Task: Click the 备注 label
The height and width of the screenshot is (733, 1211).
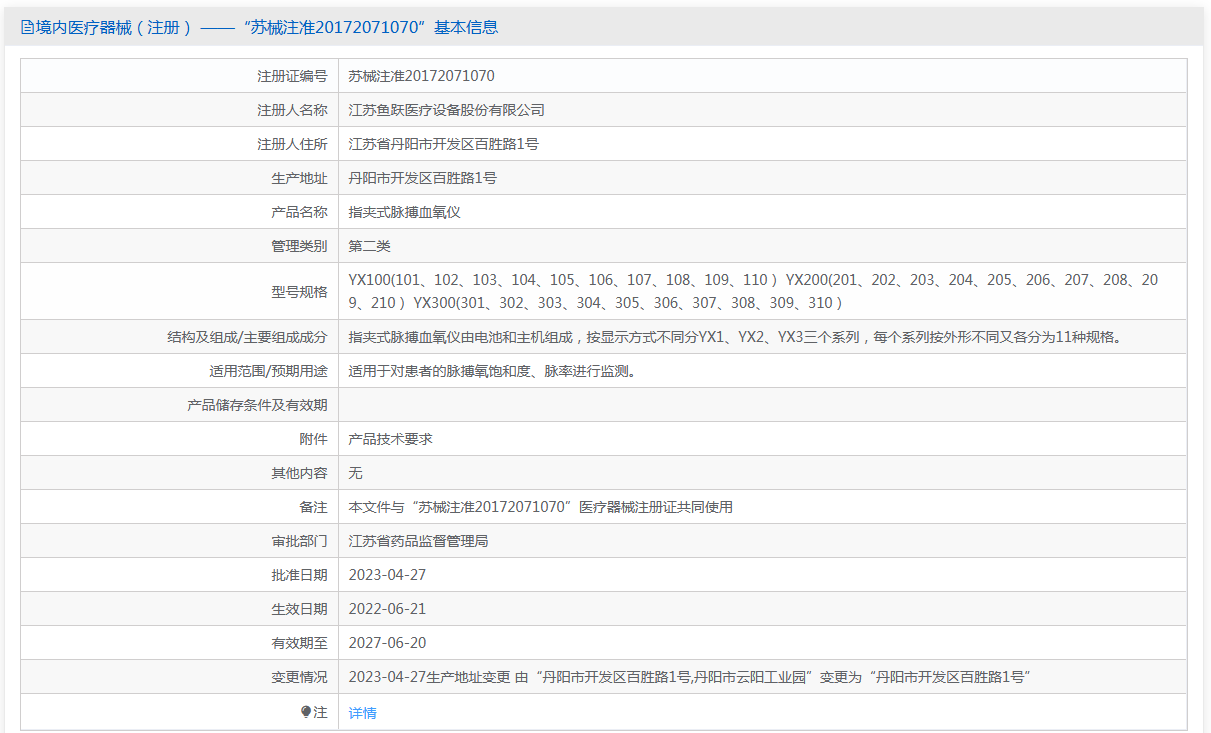Action: pyautogui.click(x=313, y=507)
